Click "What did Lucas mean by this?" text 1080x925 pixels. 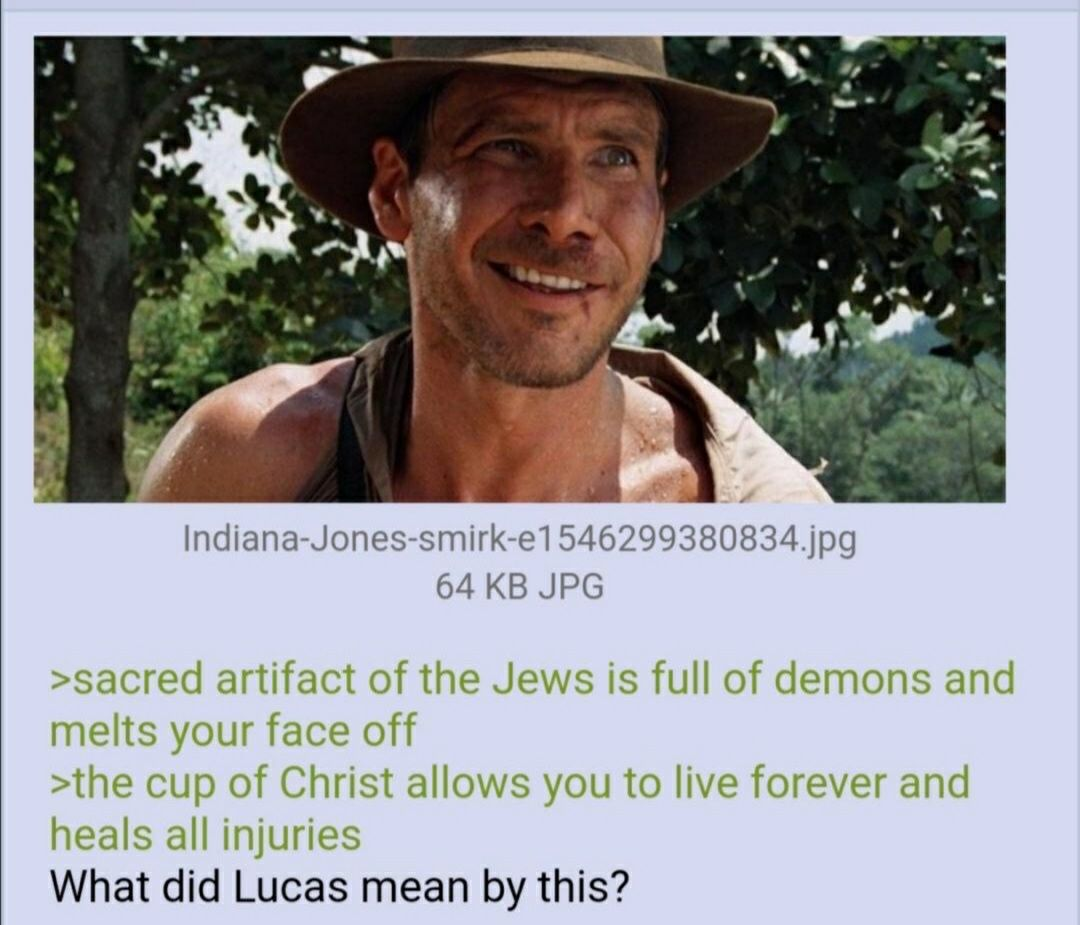tap(340, 887)
